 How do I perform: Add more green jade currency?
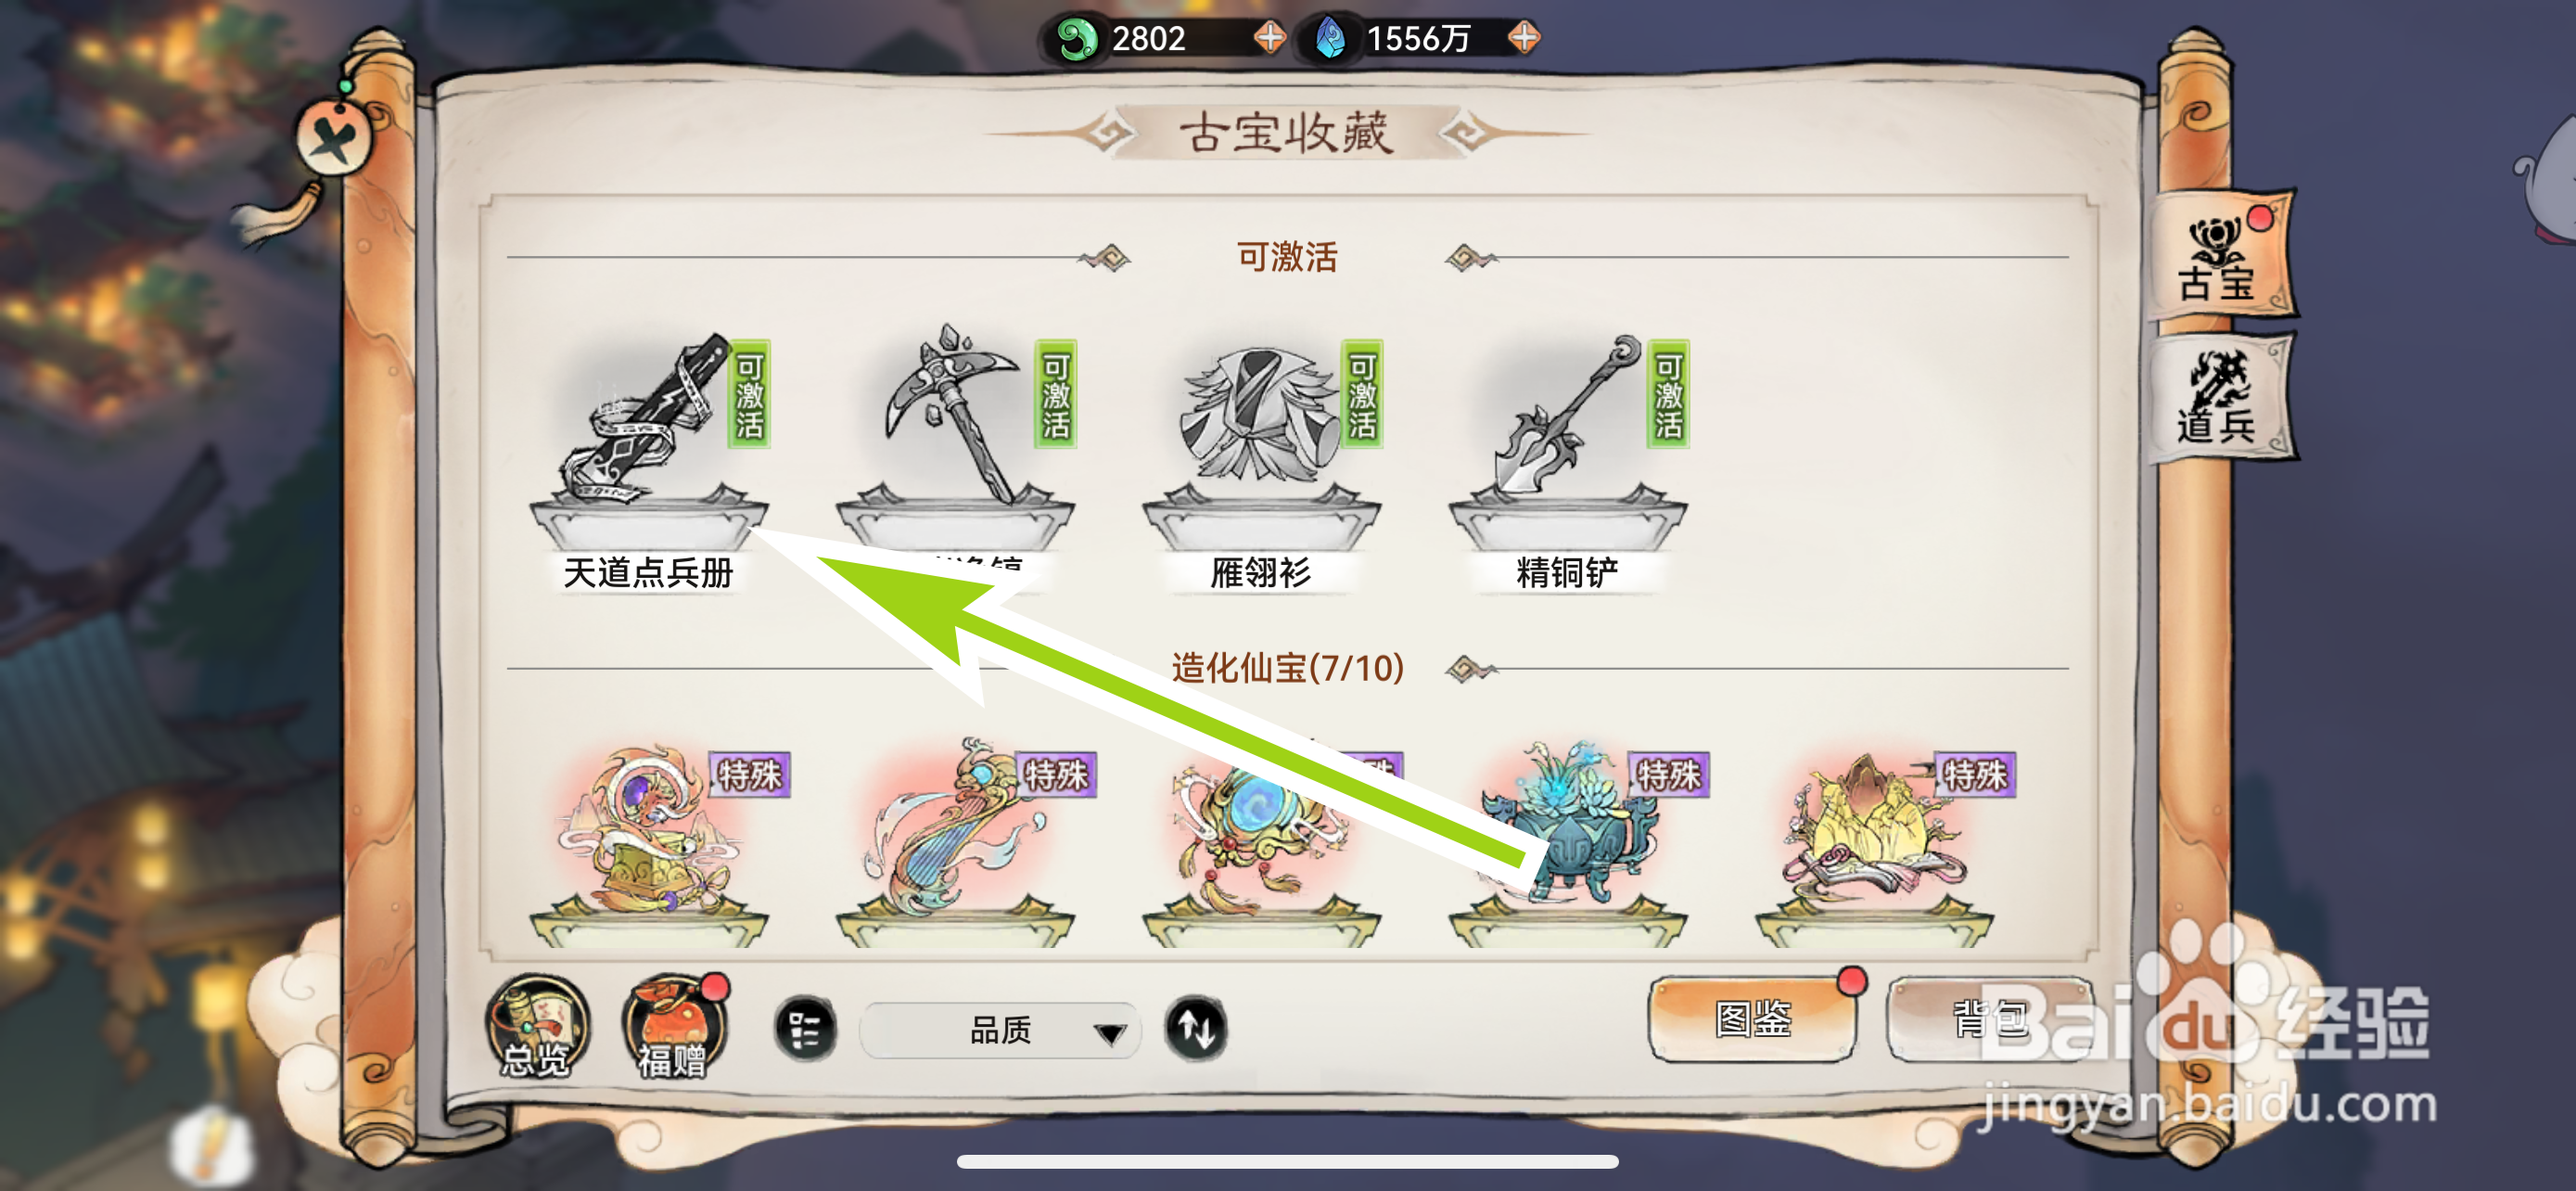1270,38
